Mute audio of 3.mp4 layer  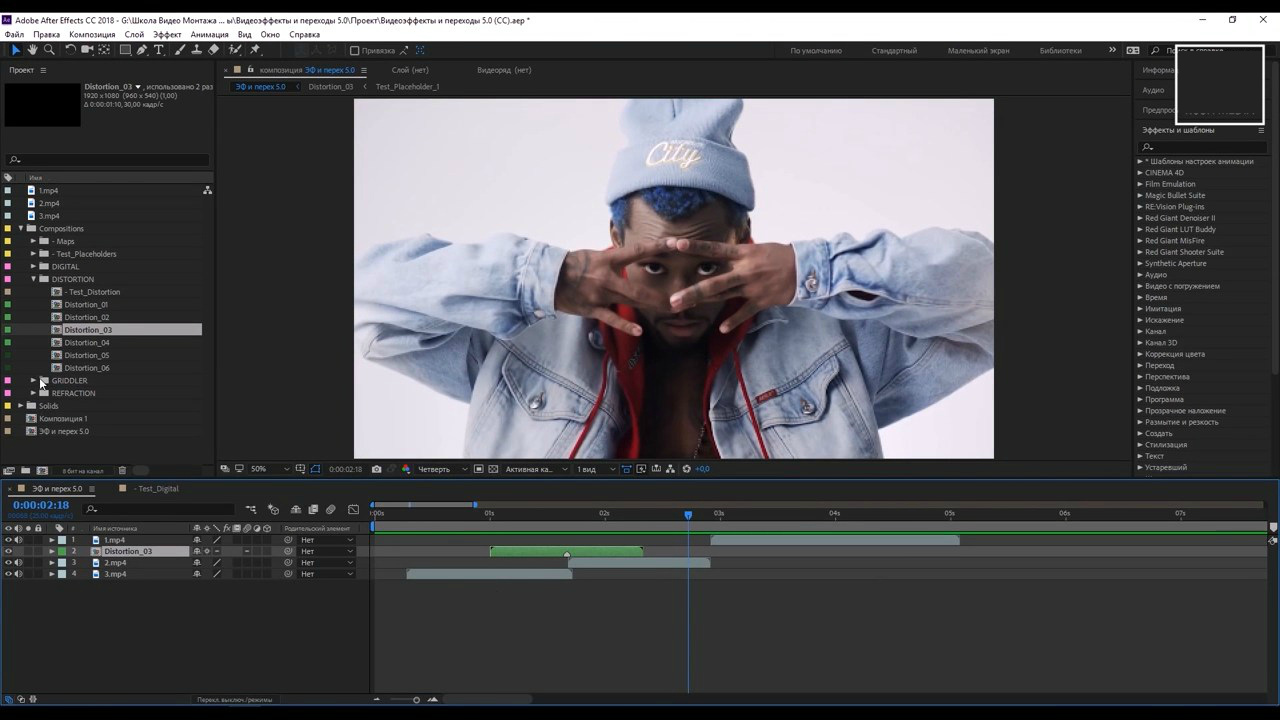[18, 574]
